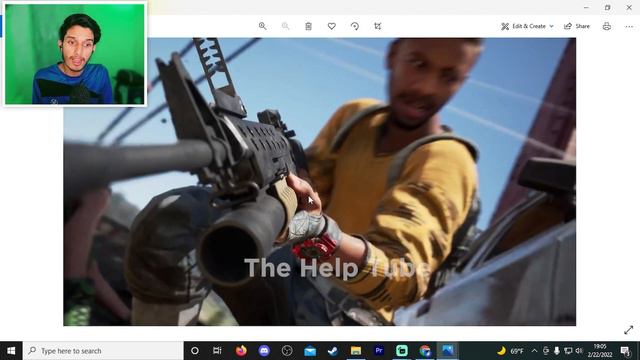Enter full screen with the expand arrows
This screenshot has height=360, width=640.
tap(629, 330)
